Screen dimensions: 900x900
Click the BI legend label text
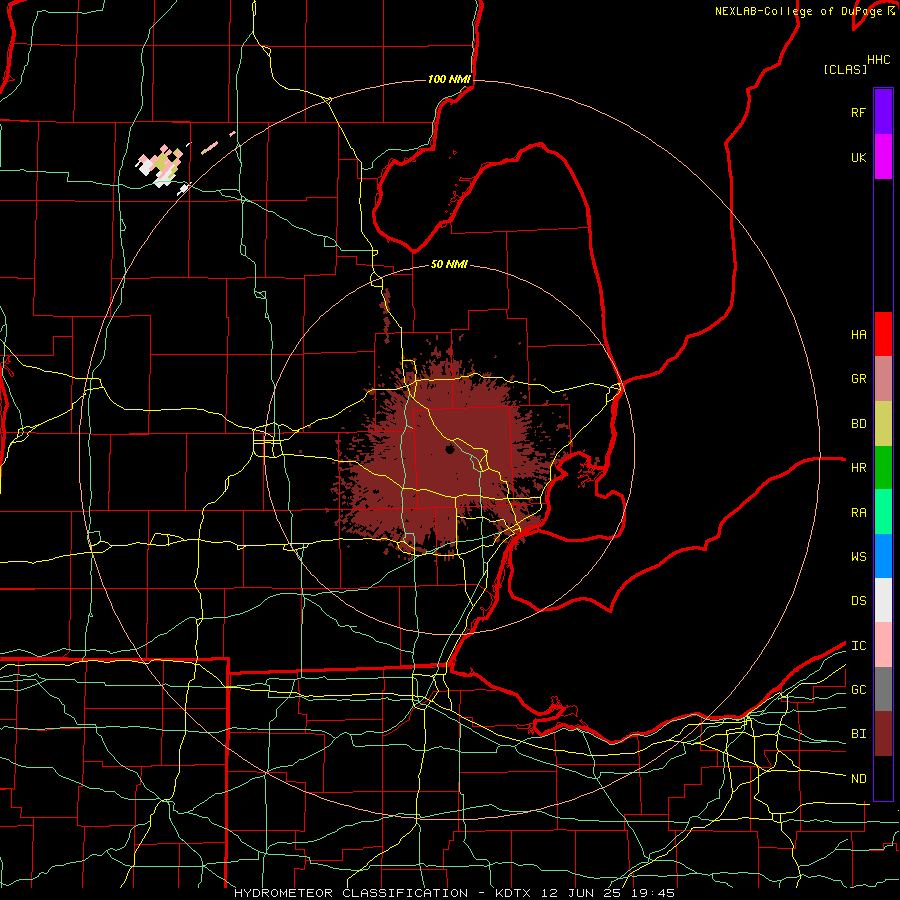(x=858, y=734)
